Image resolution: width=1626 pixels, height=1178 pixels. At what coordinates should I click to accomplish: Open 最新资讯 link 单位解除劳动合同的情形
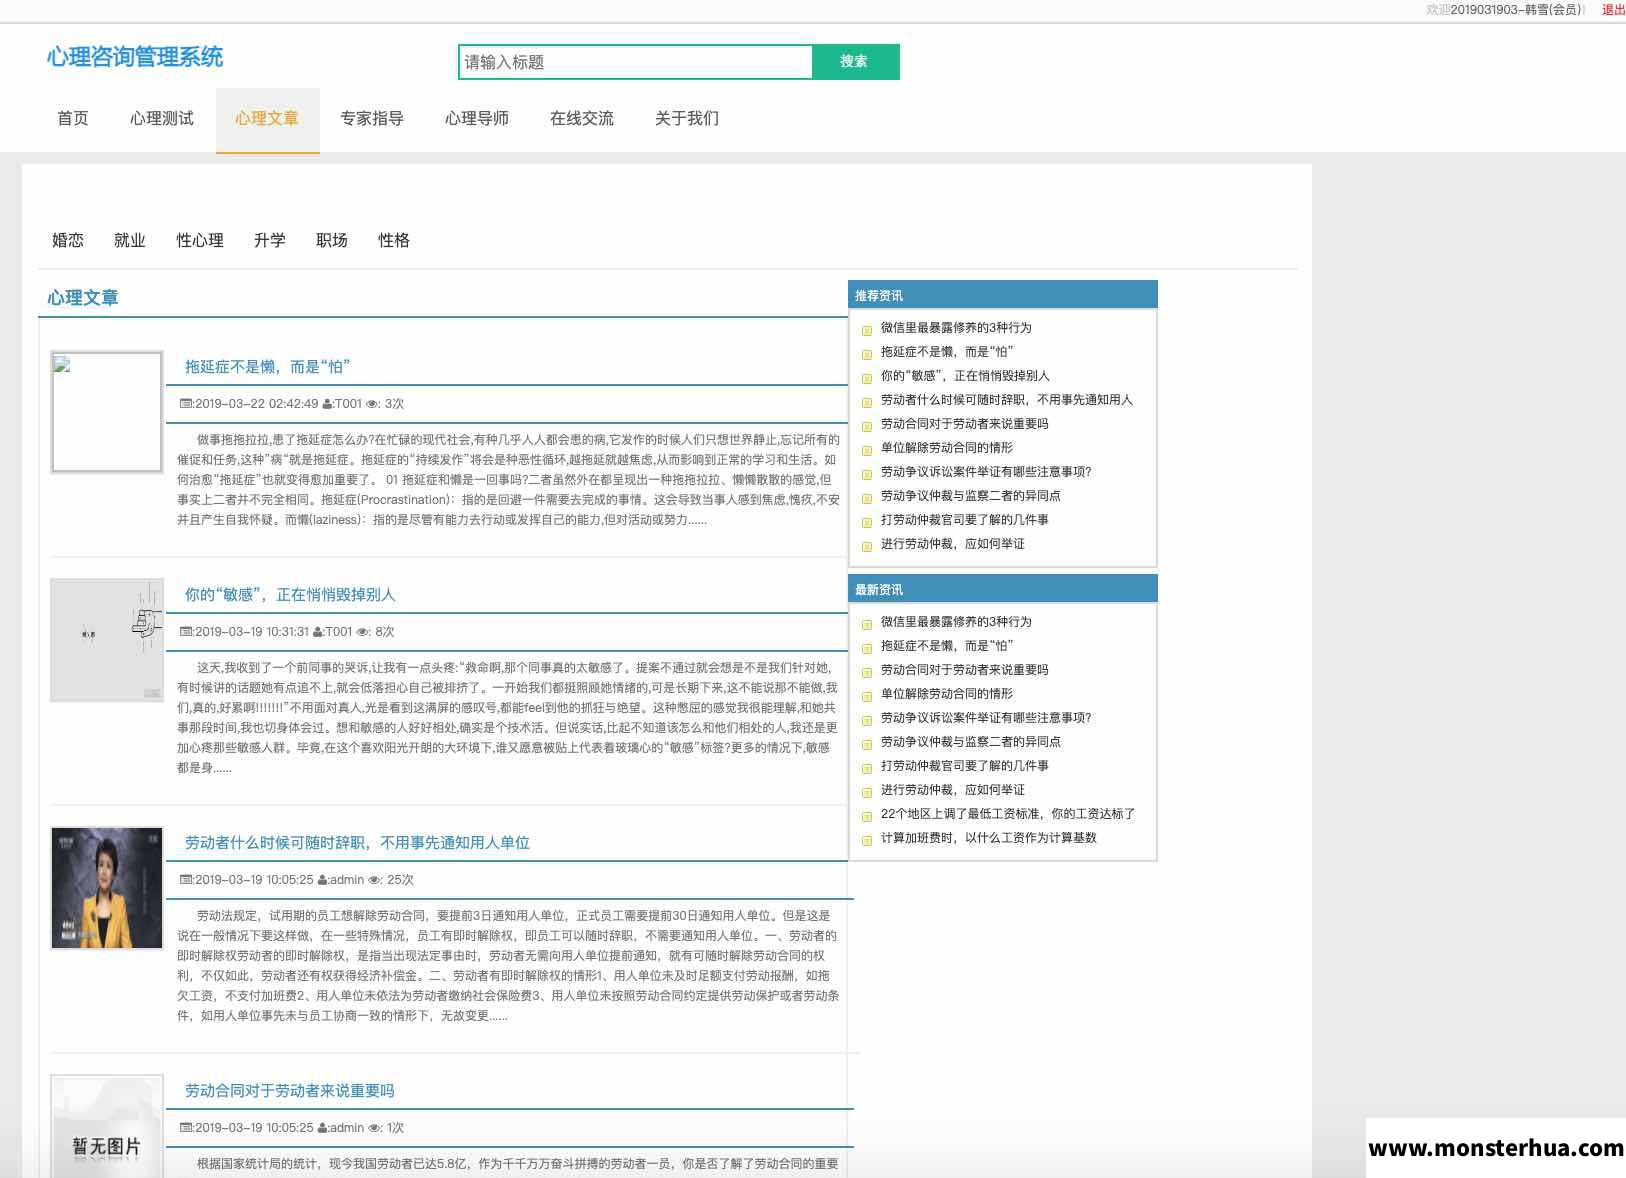pos(947,694)
